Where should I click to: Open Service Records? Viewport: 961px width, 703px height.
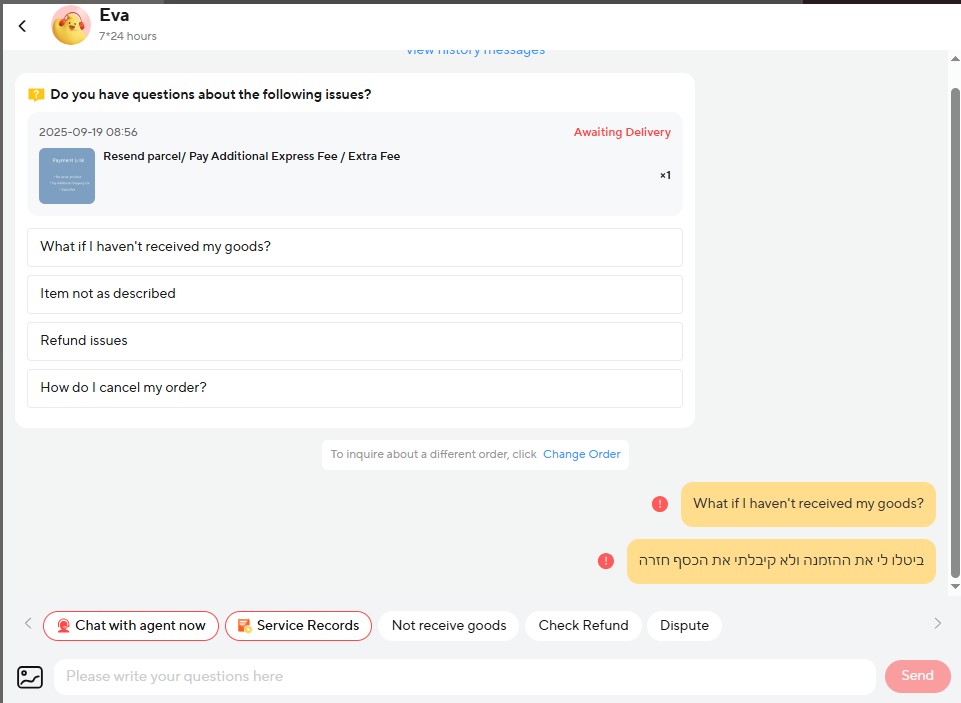click(x=298, y=626)
